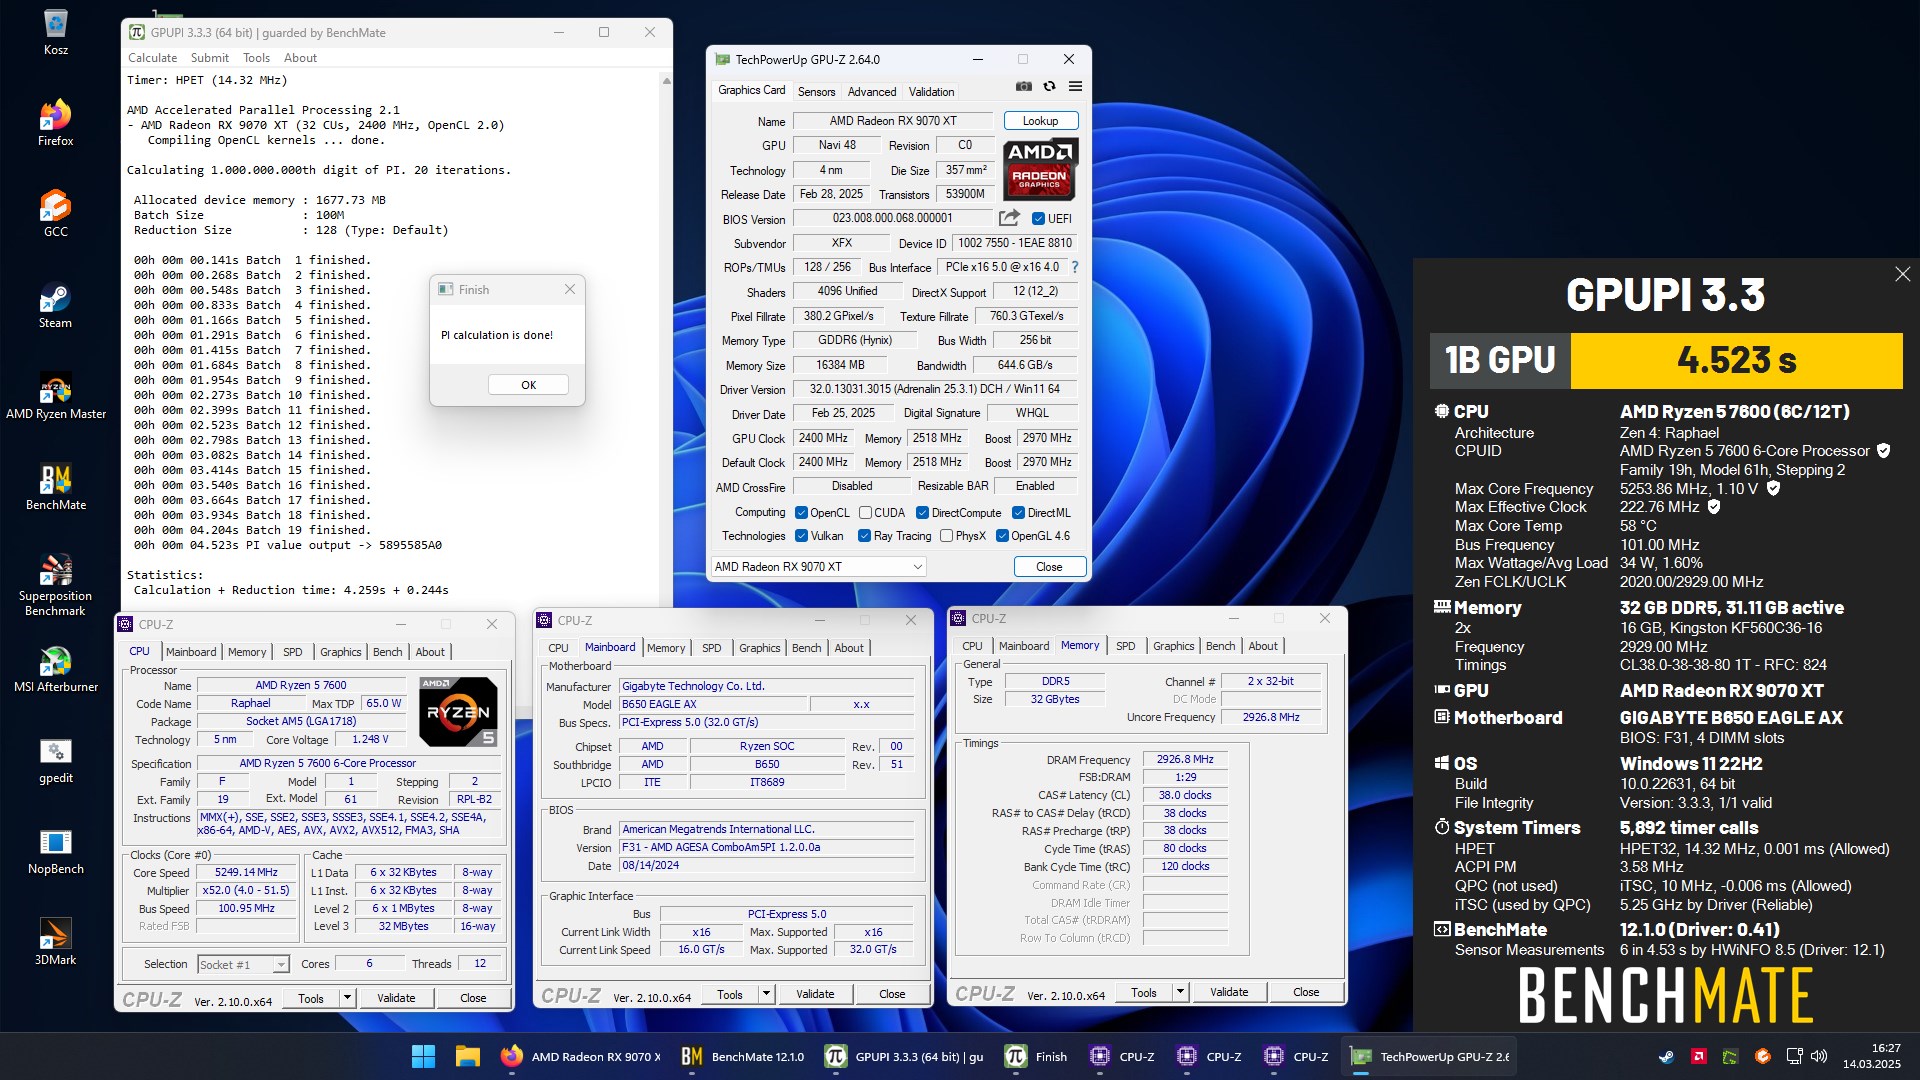
Task: Open the Socket #1 selection dropdown
Action: (x=243, y=964)
